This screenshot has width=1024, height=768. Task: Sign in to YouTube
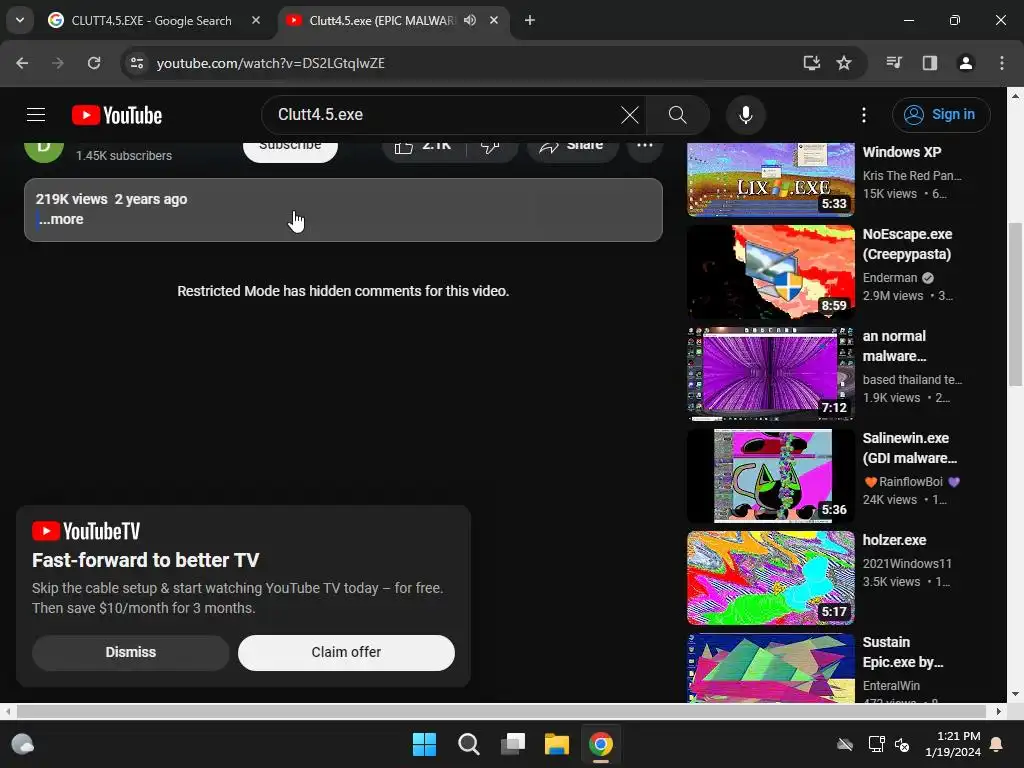(941, 115)
